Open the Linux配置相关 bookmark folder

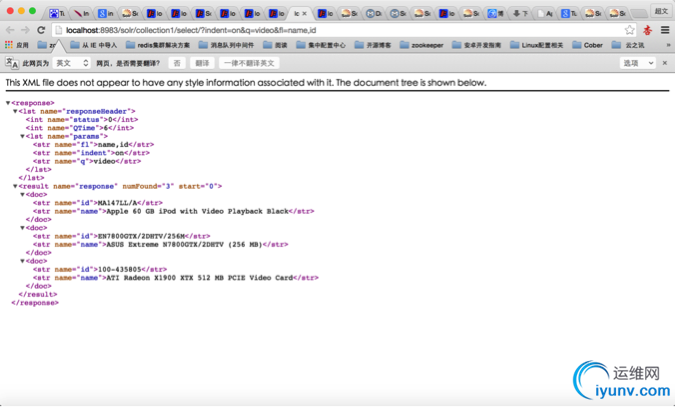537,45
